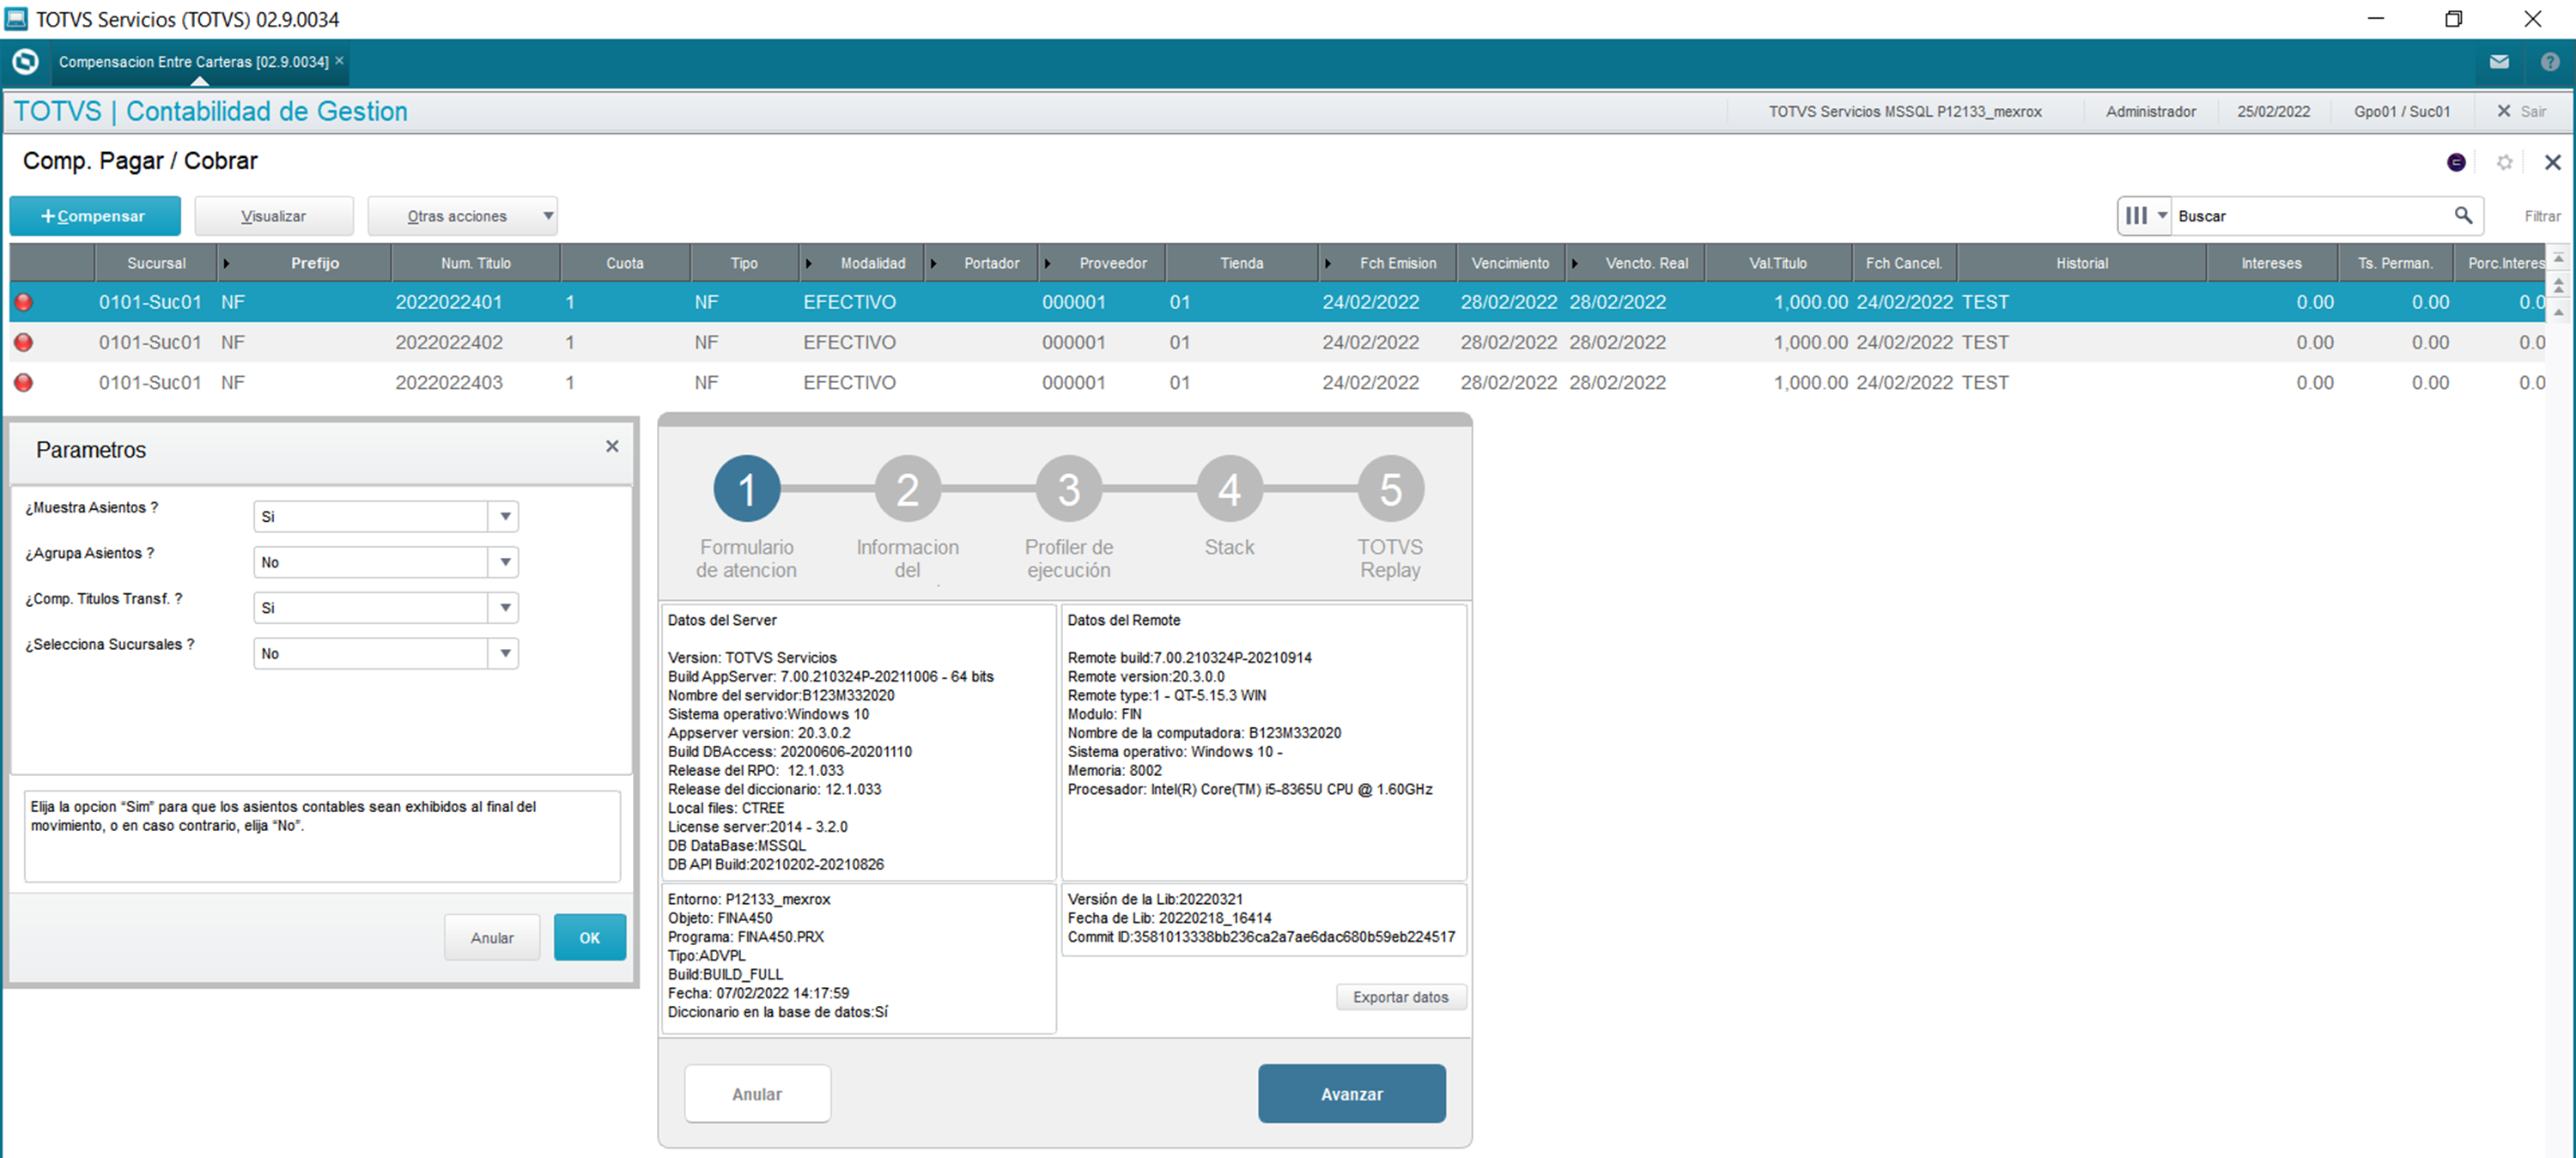Viewport: 2576px width, 1158px height.
Task: Click red status dot of title 2022022402
Action: point(24,342)
